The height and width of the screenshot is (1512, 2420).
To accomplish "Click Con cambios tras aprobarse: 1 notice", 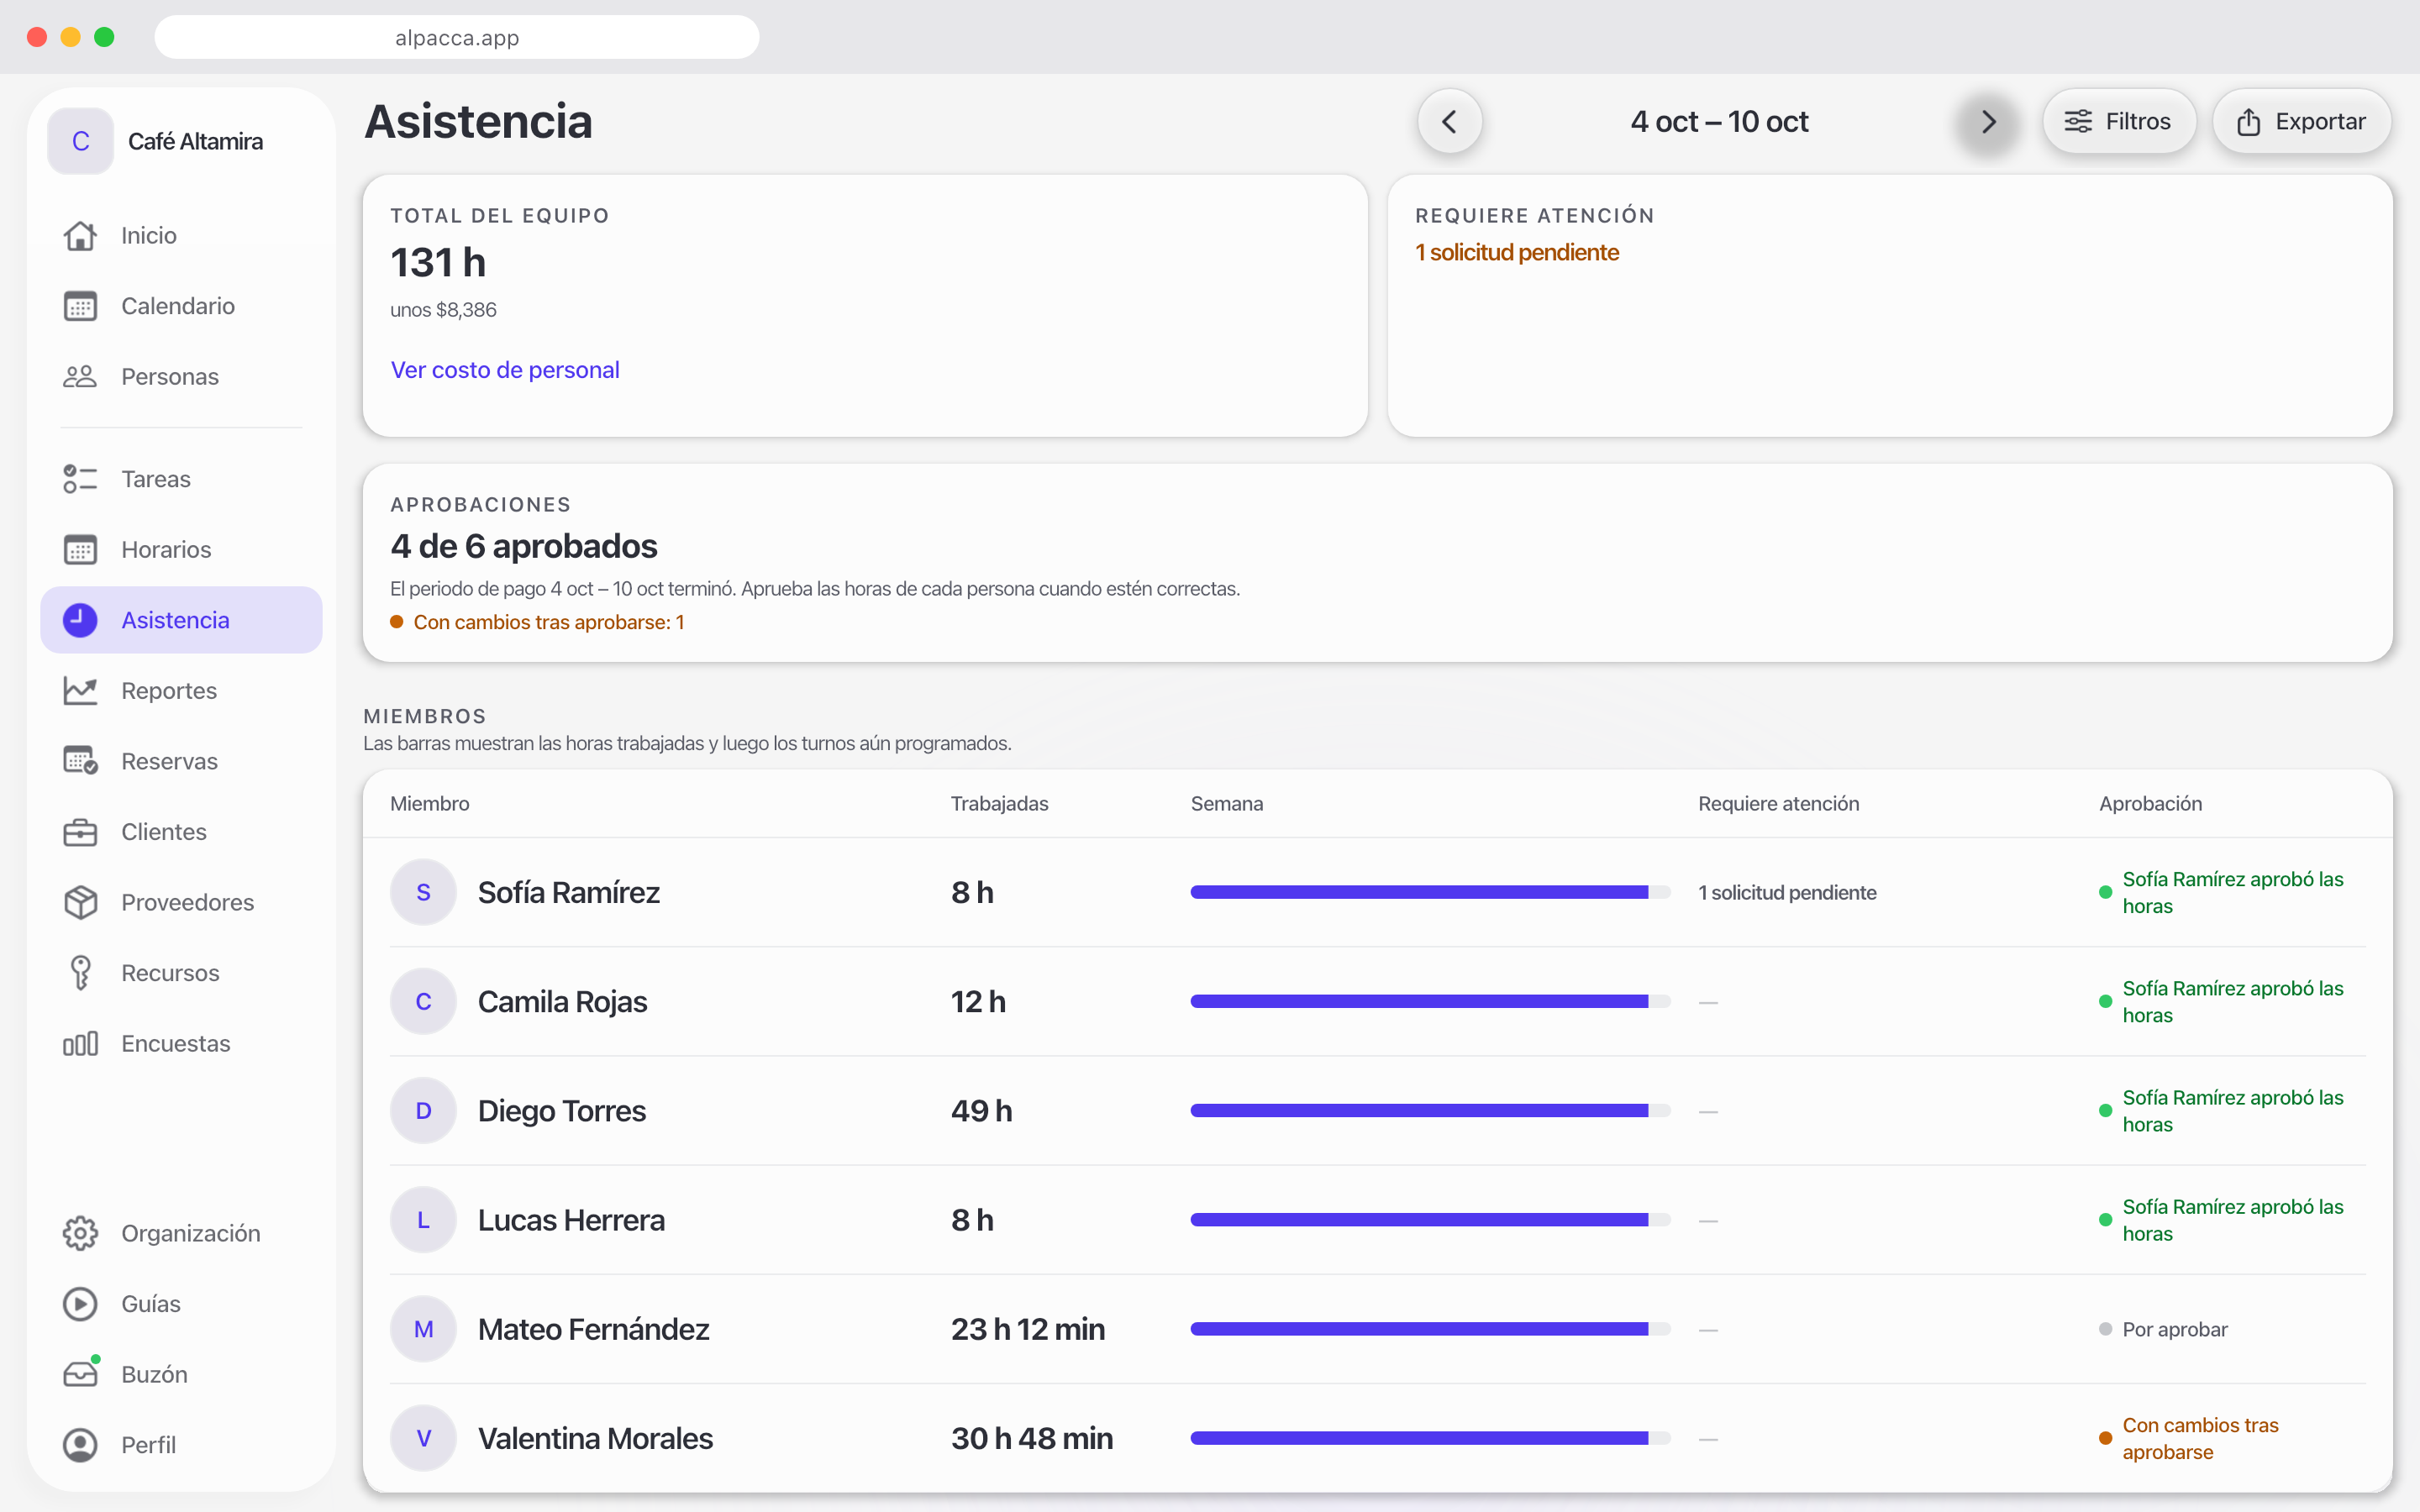I will [x=538, y=622].
